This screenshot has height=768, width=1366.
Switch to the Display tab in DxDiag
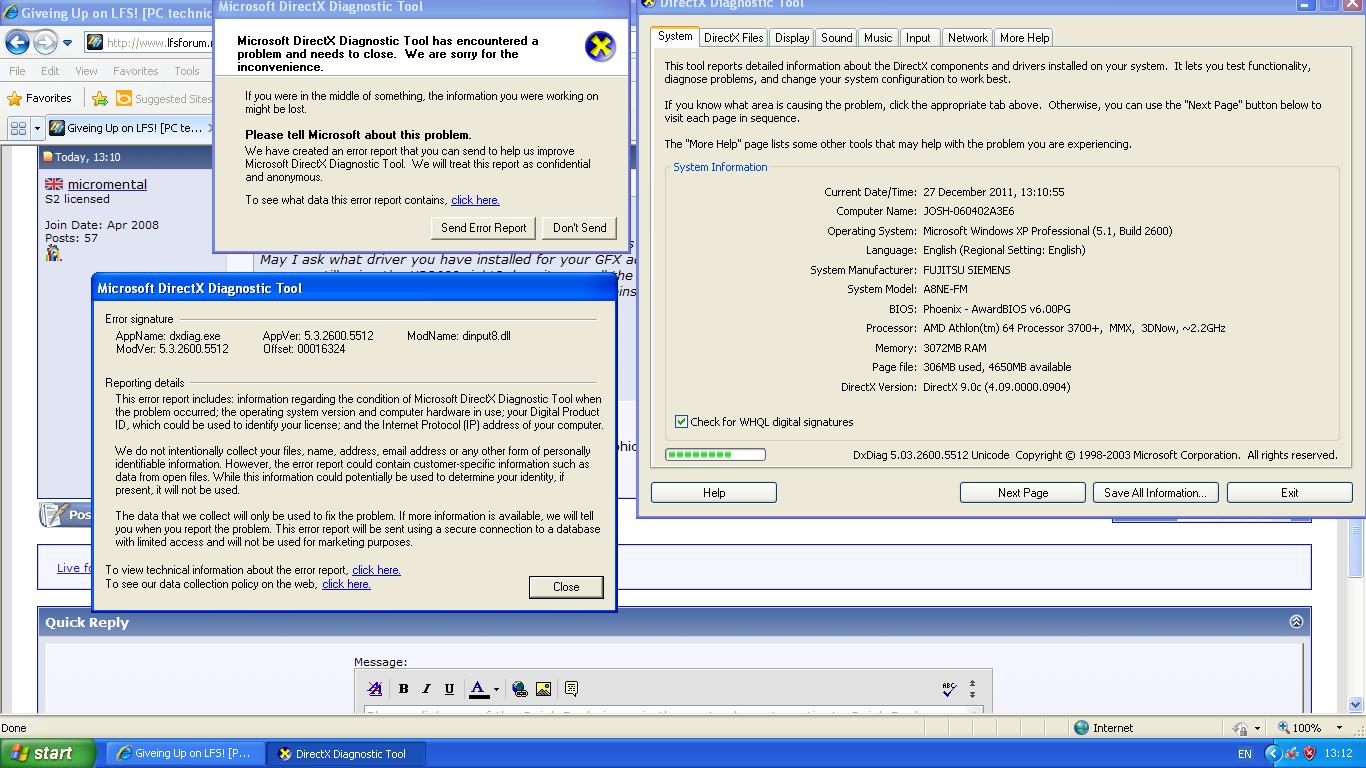tap(792, 38)
